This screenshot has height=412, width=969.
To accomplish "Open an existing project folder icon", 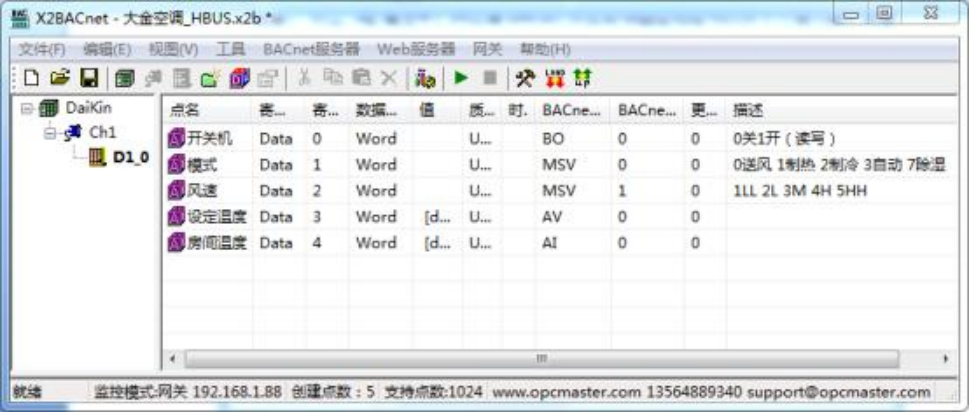I will 60,78.
